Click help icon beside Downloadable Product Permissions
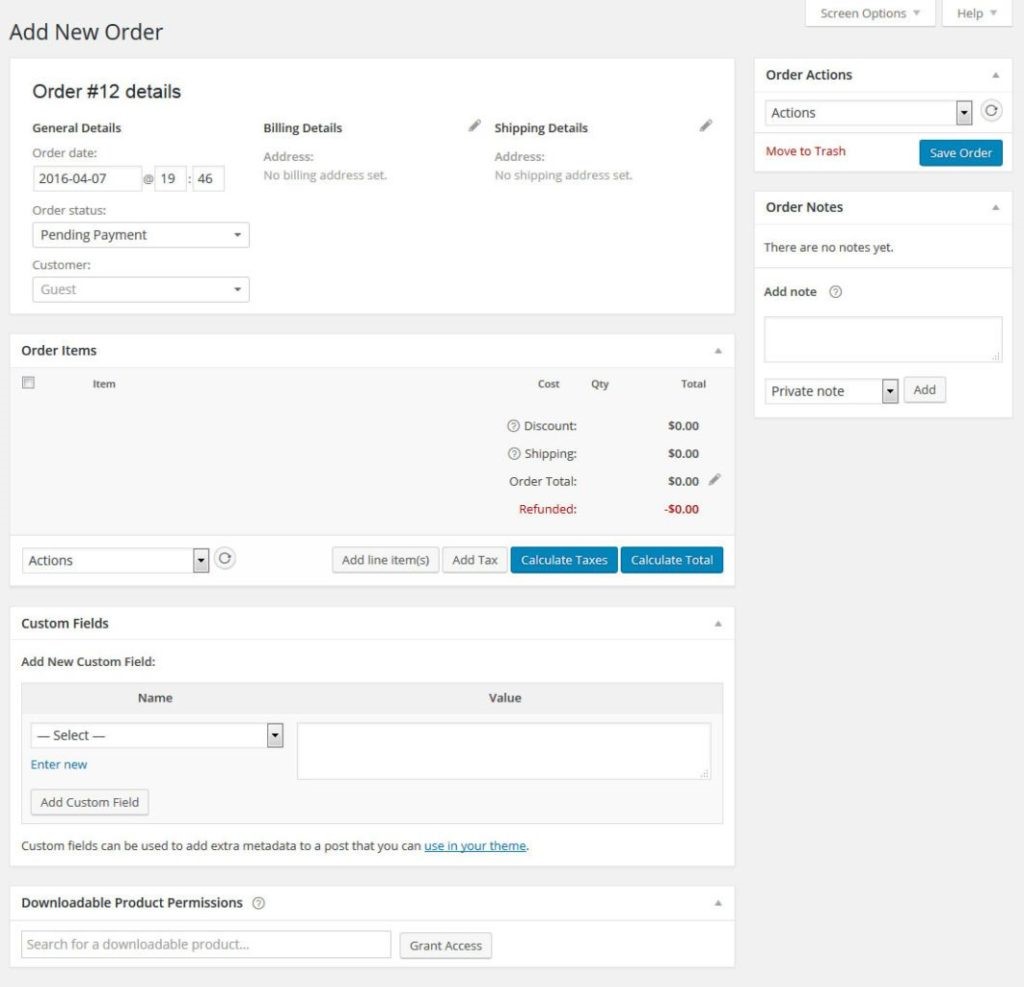This screenshot has width=1024, height=987. coord(259,903)
